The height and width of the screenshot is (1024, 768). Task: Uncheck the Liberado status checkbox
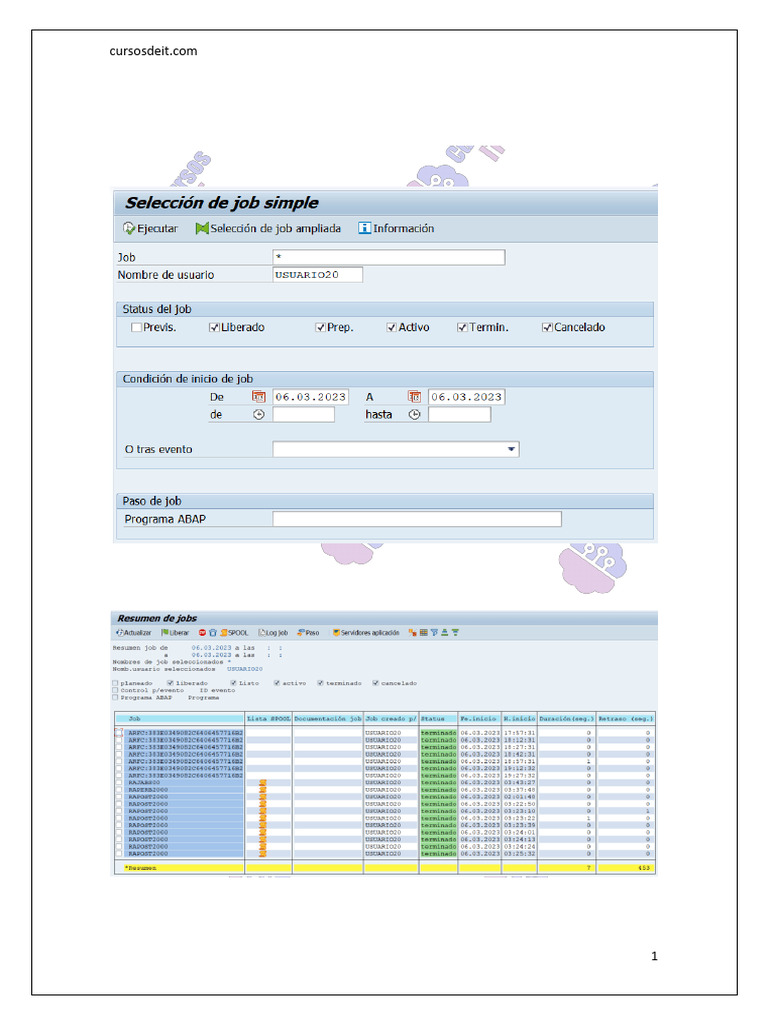214,327
